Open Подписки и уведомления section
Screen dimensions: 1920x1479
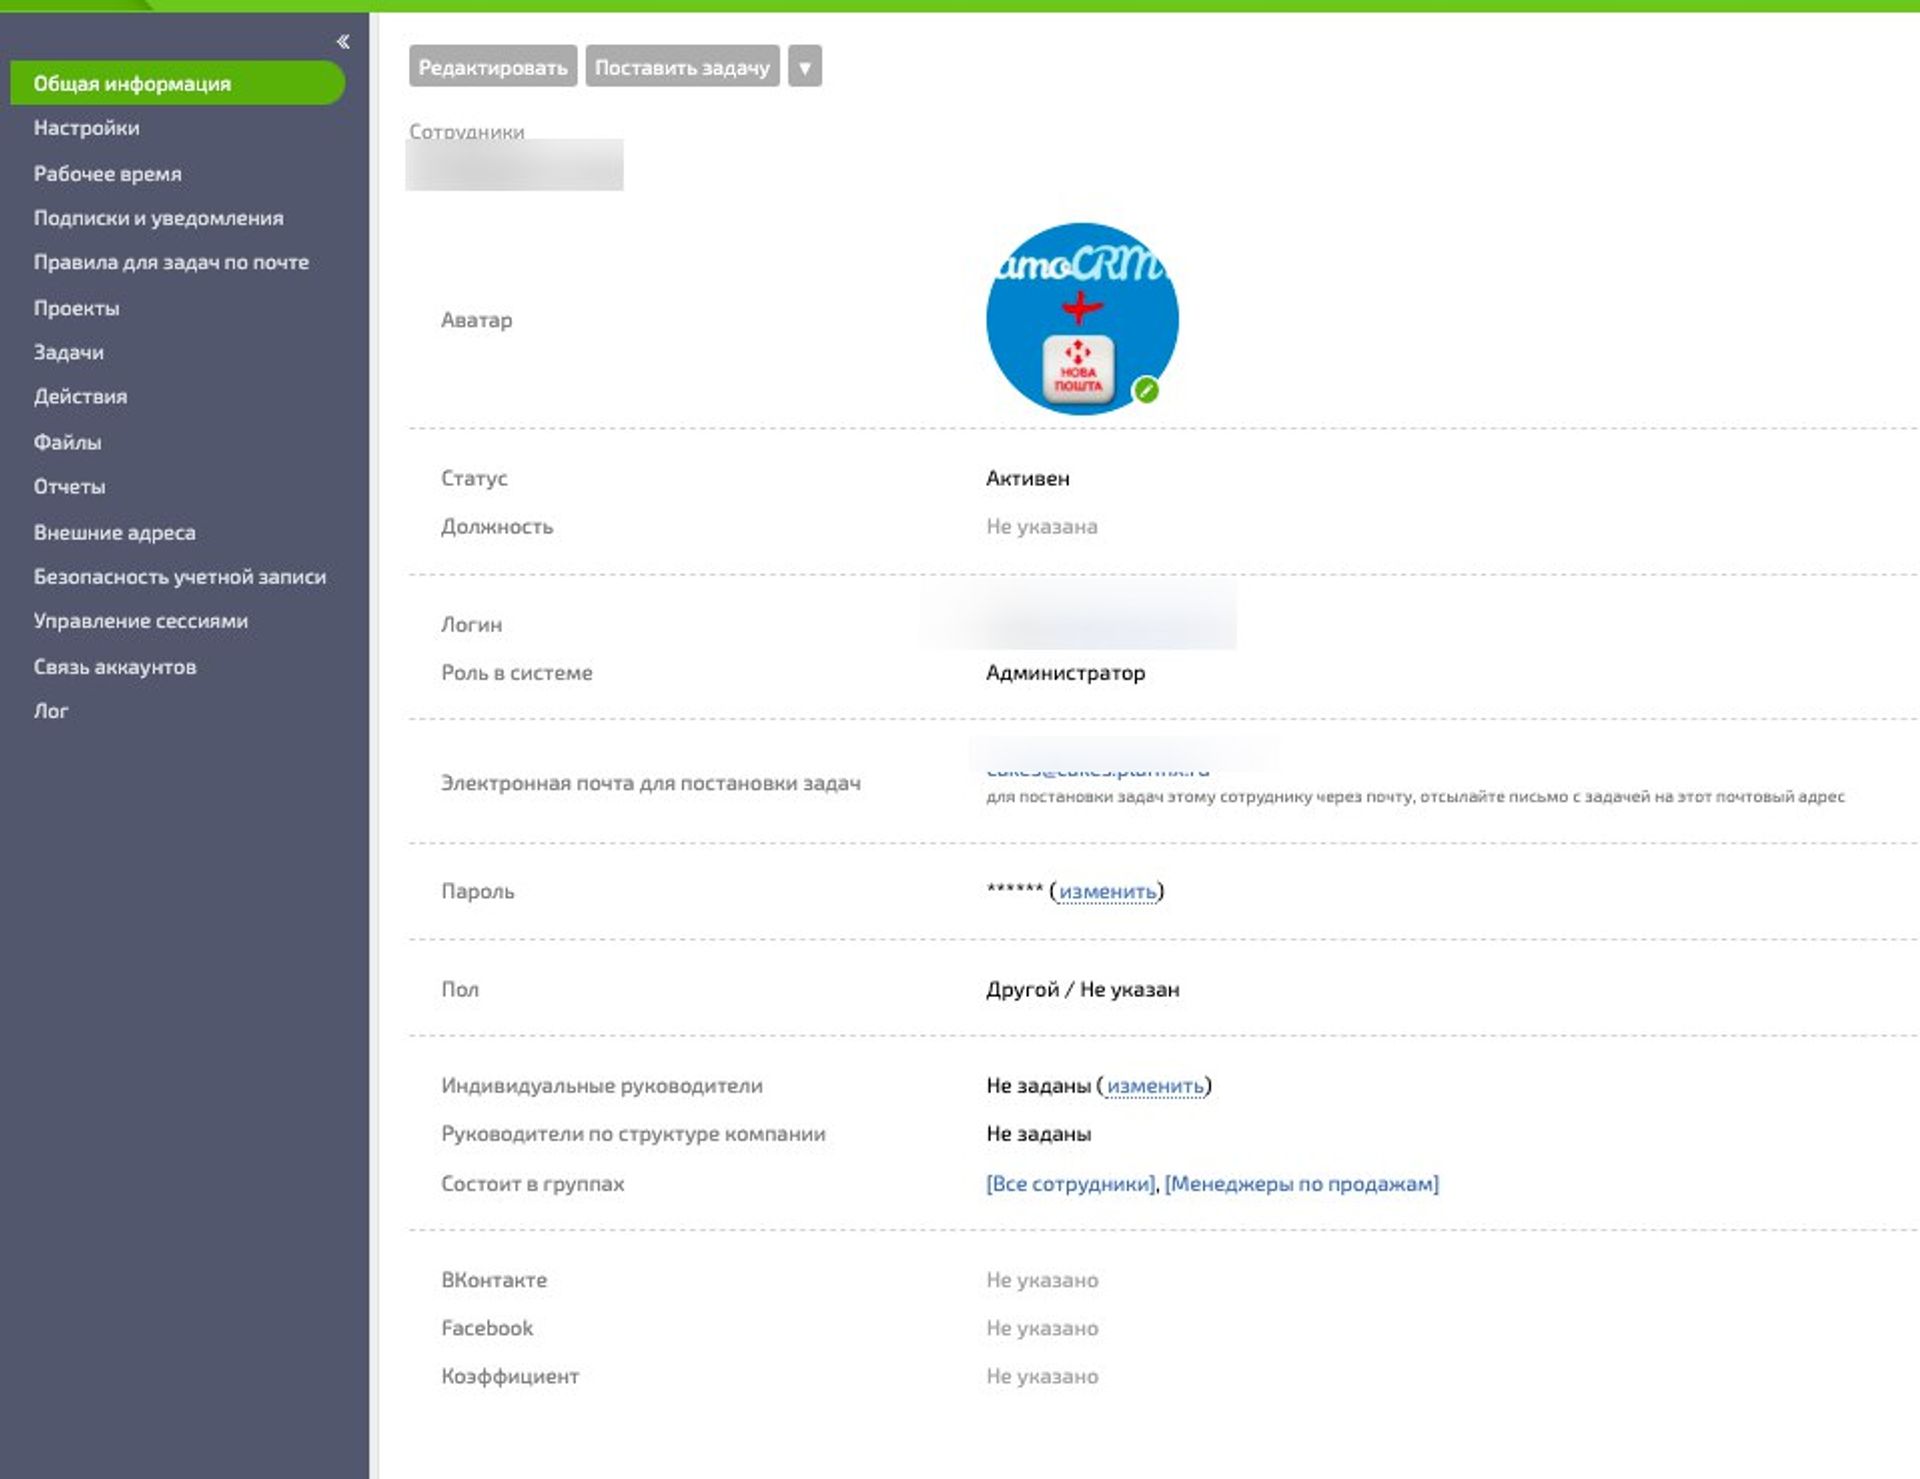[x=158, y=218]
